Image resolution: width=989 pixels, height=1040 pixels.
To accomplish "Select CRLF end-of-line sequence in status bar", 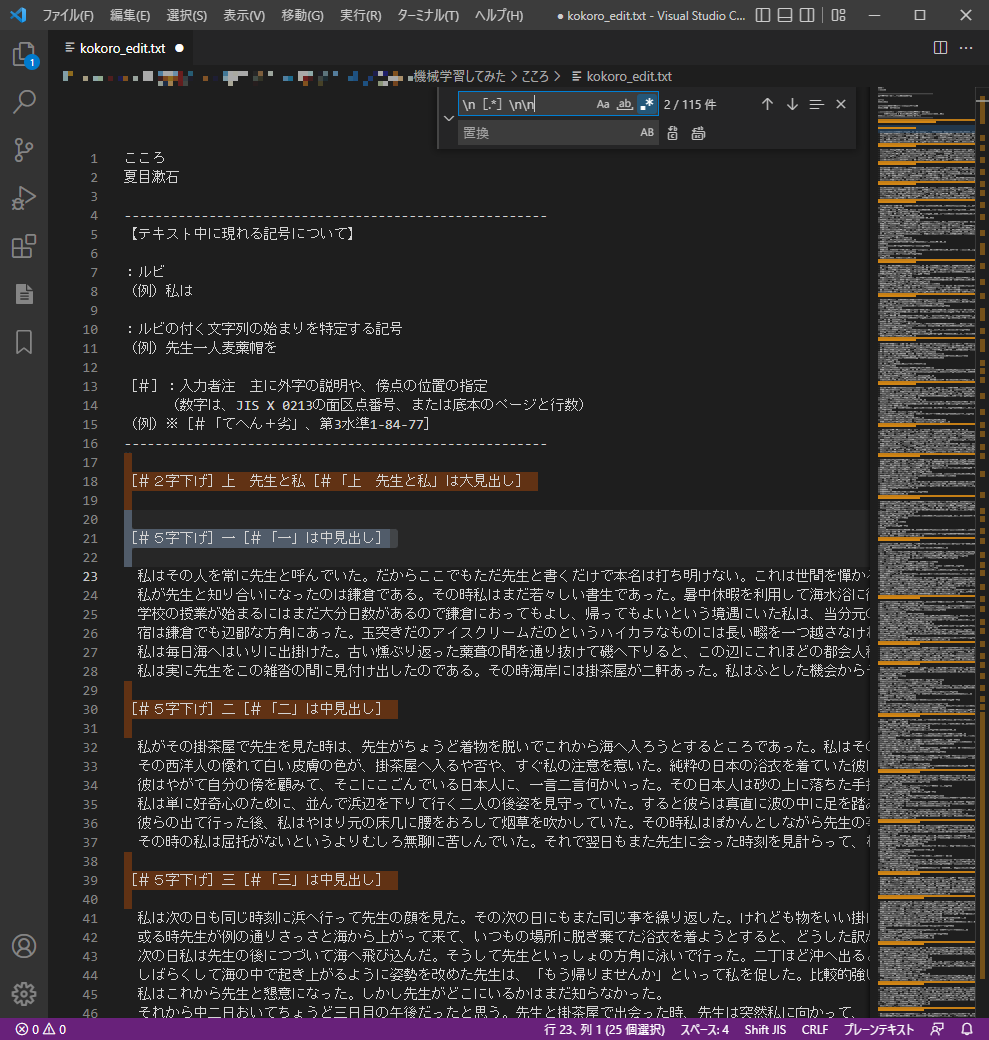I will 814,1029.
